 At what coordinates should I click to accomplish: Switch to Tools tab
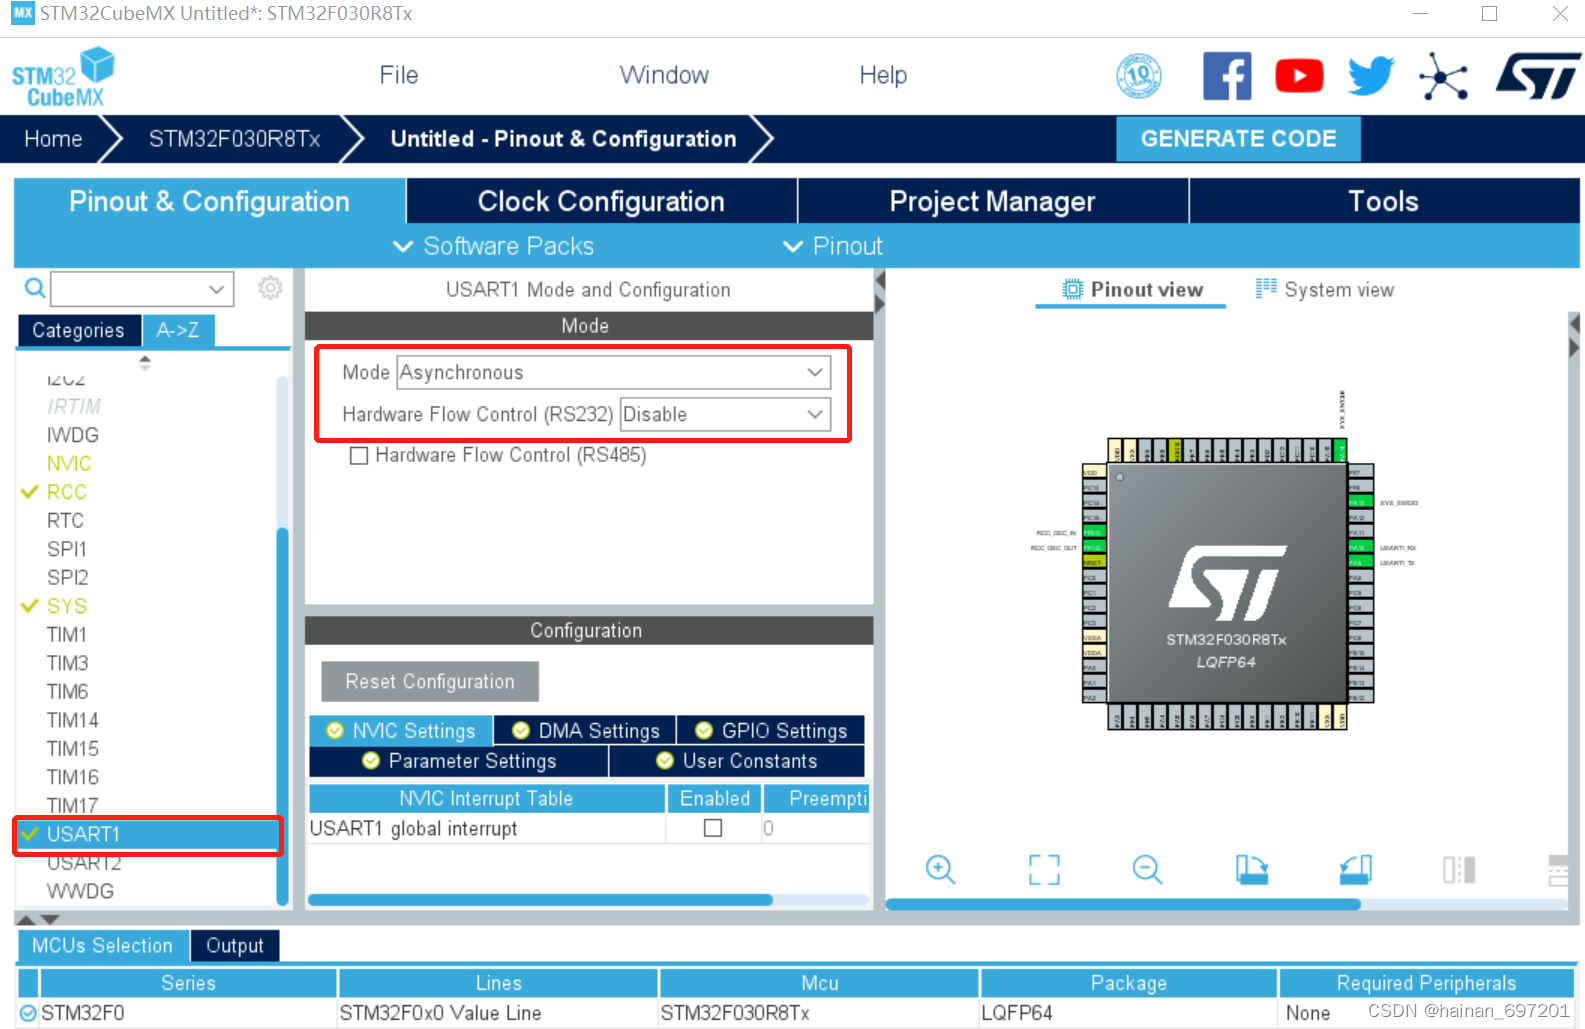coord(1384,201)
